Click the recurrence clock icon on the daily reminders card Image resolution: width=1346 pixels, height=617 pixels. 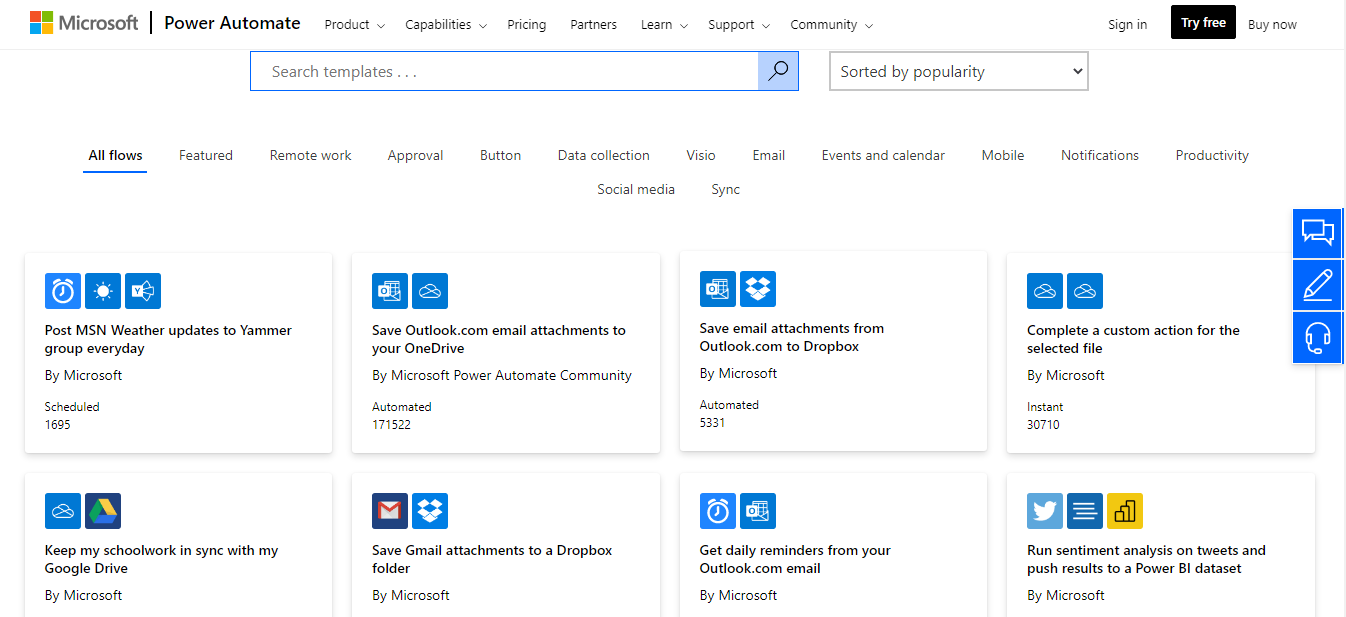[717, 510]
